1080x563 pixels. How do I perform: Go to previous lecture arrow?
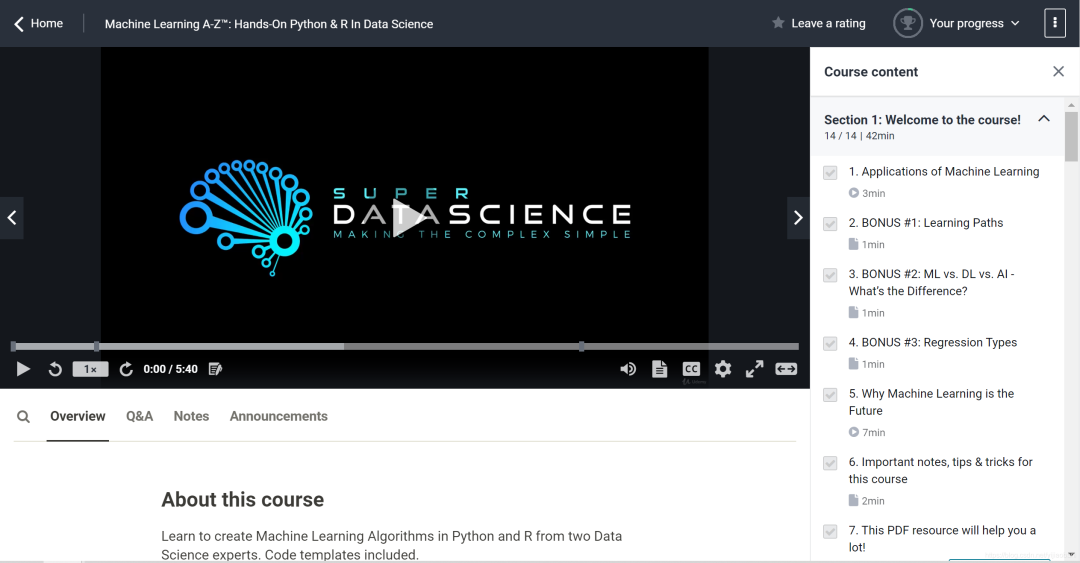point(12,218)
